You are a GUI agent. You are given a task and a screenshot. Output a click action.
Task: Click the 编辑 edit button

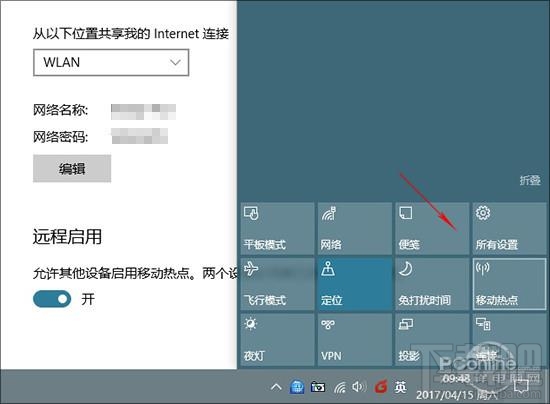point(72,169)
